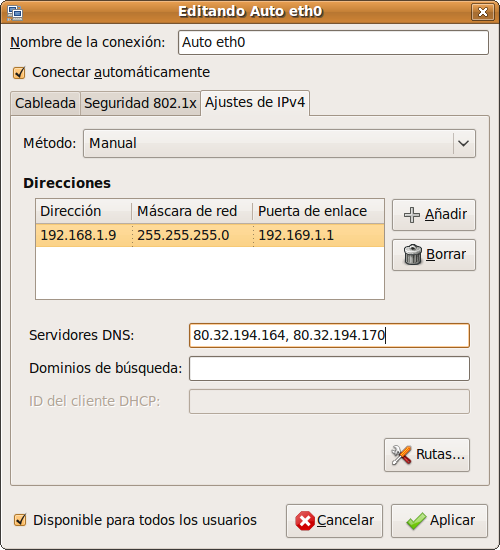Viewport: 500px width, 550px height.
Task: Click the red X icon on Cancelar
Action: (305, 521)
